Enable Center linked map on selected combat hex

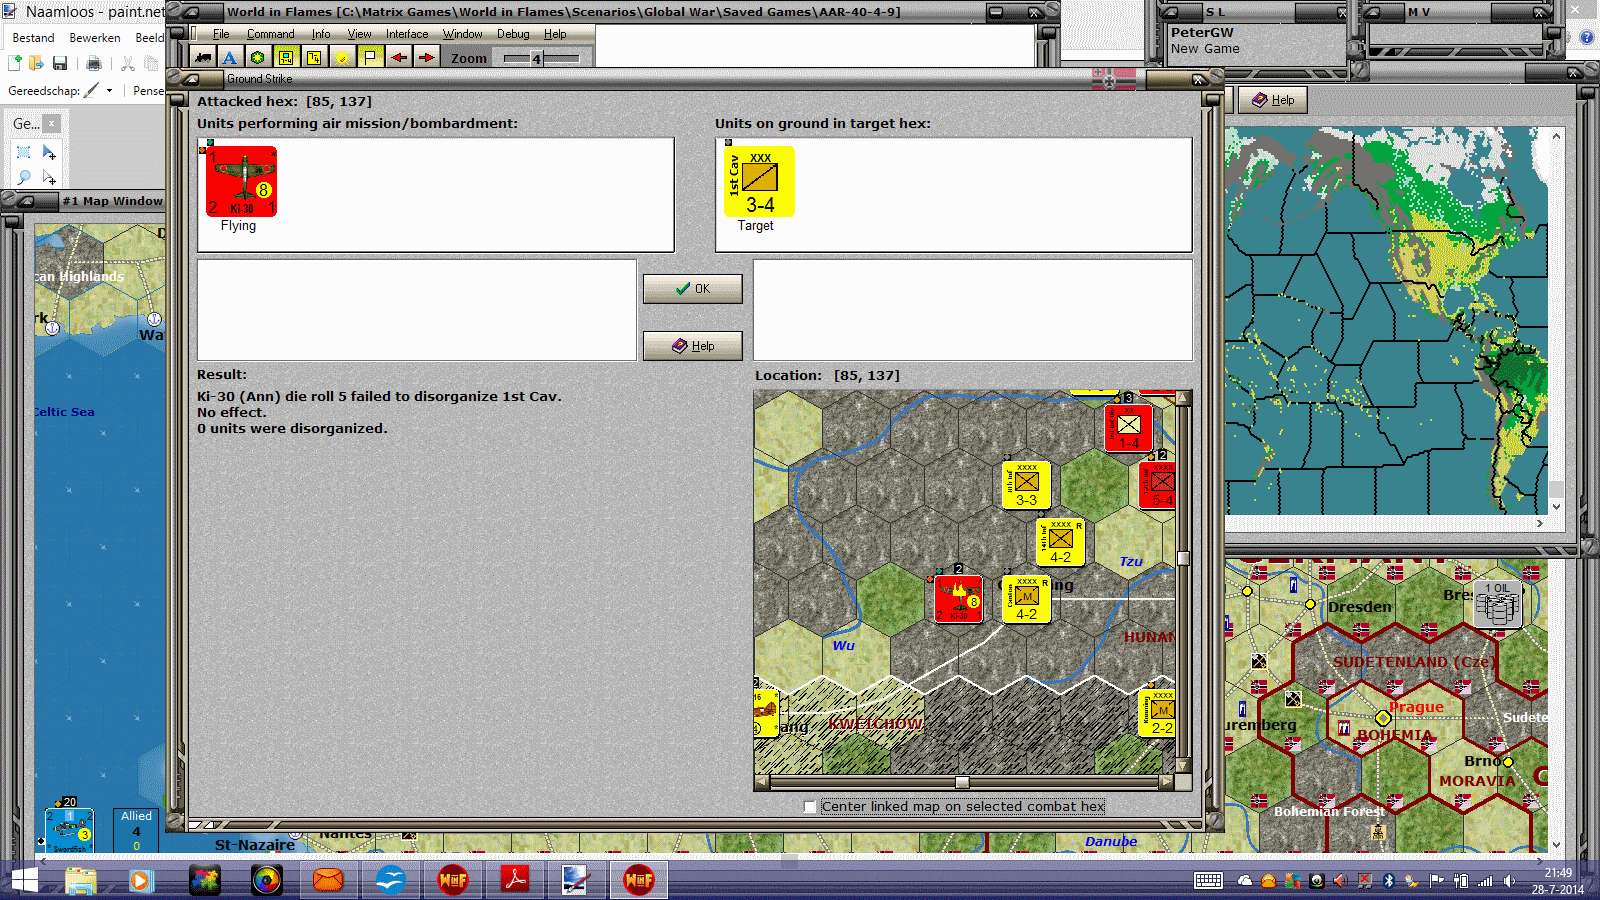coord(808,806)
